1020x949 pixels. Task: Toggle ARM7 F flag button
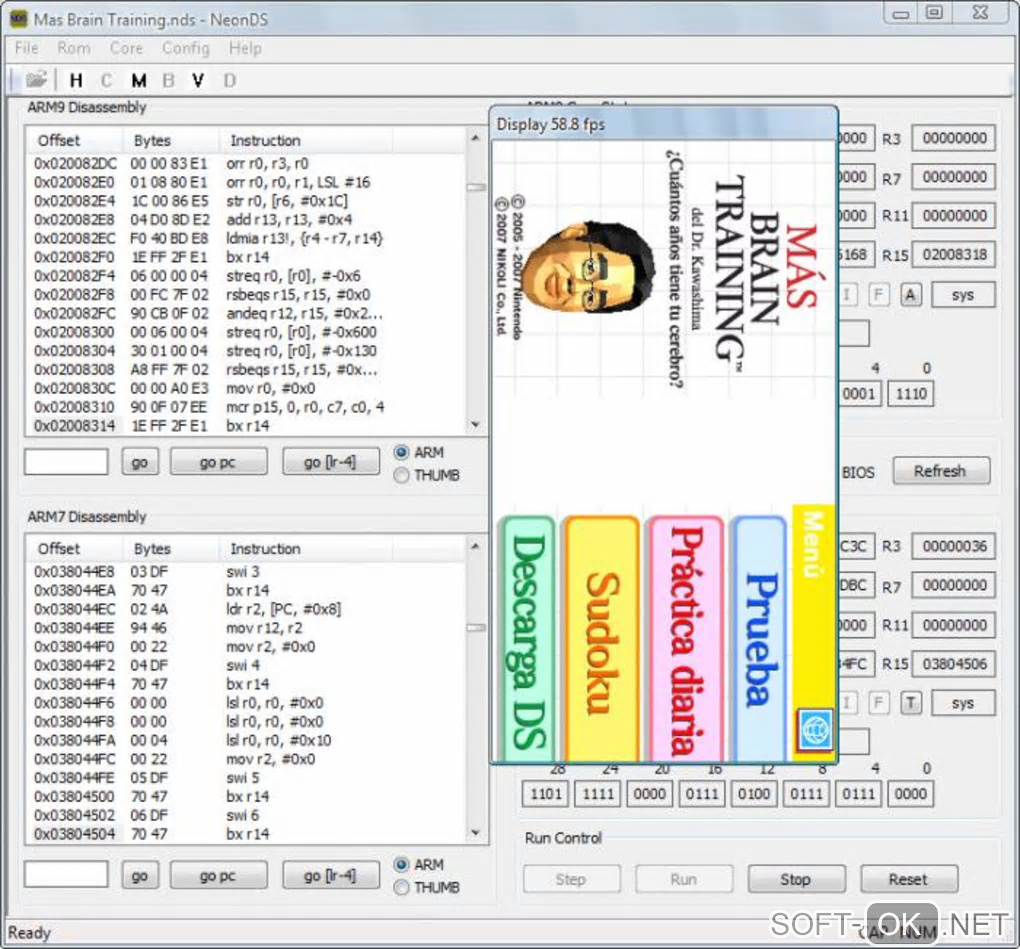tap(878, 703)
